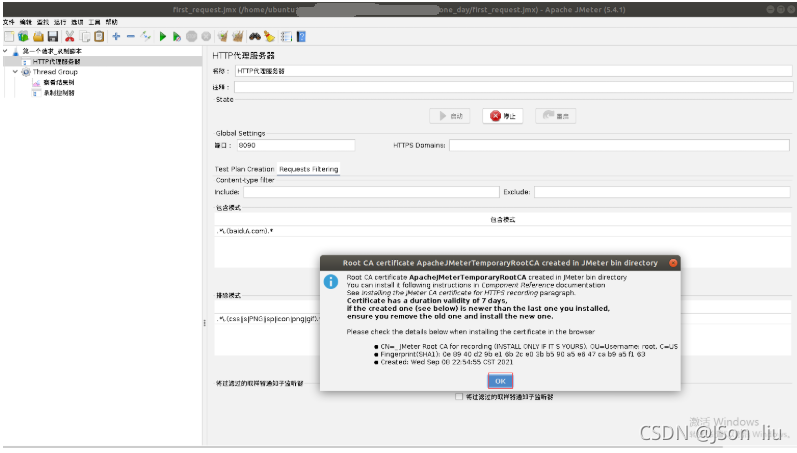Click the Open file folder icon
Screen dimensions: 797x453
(x=38, y=37)
